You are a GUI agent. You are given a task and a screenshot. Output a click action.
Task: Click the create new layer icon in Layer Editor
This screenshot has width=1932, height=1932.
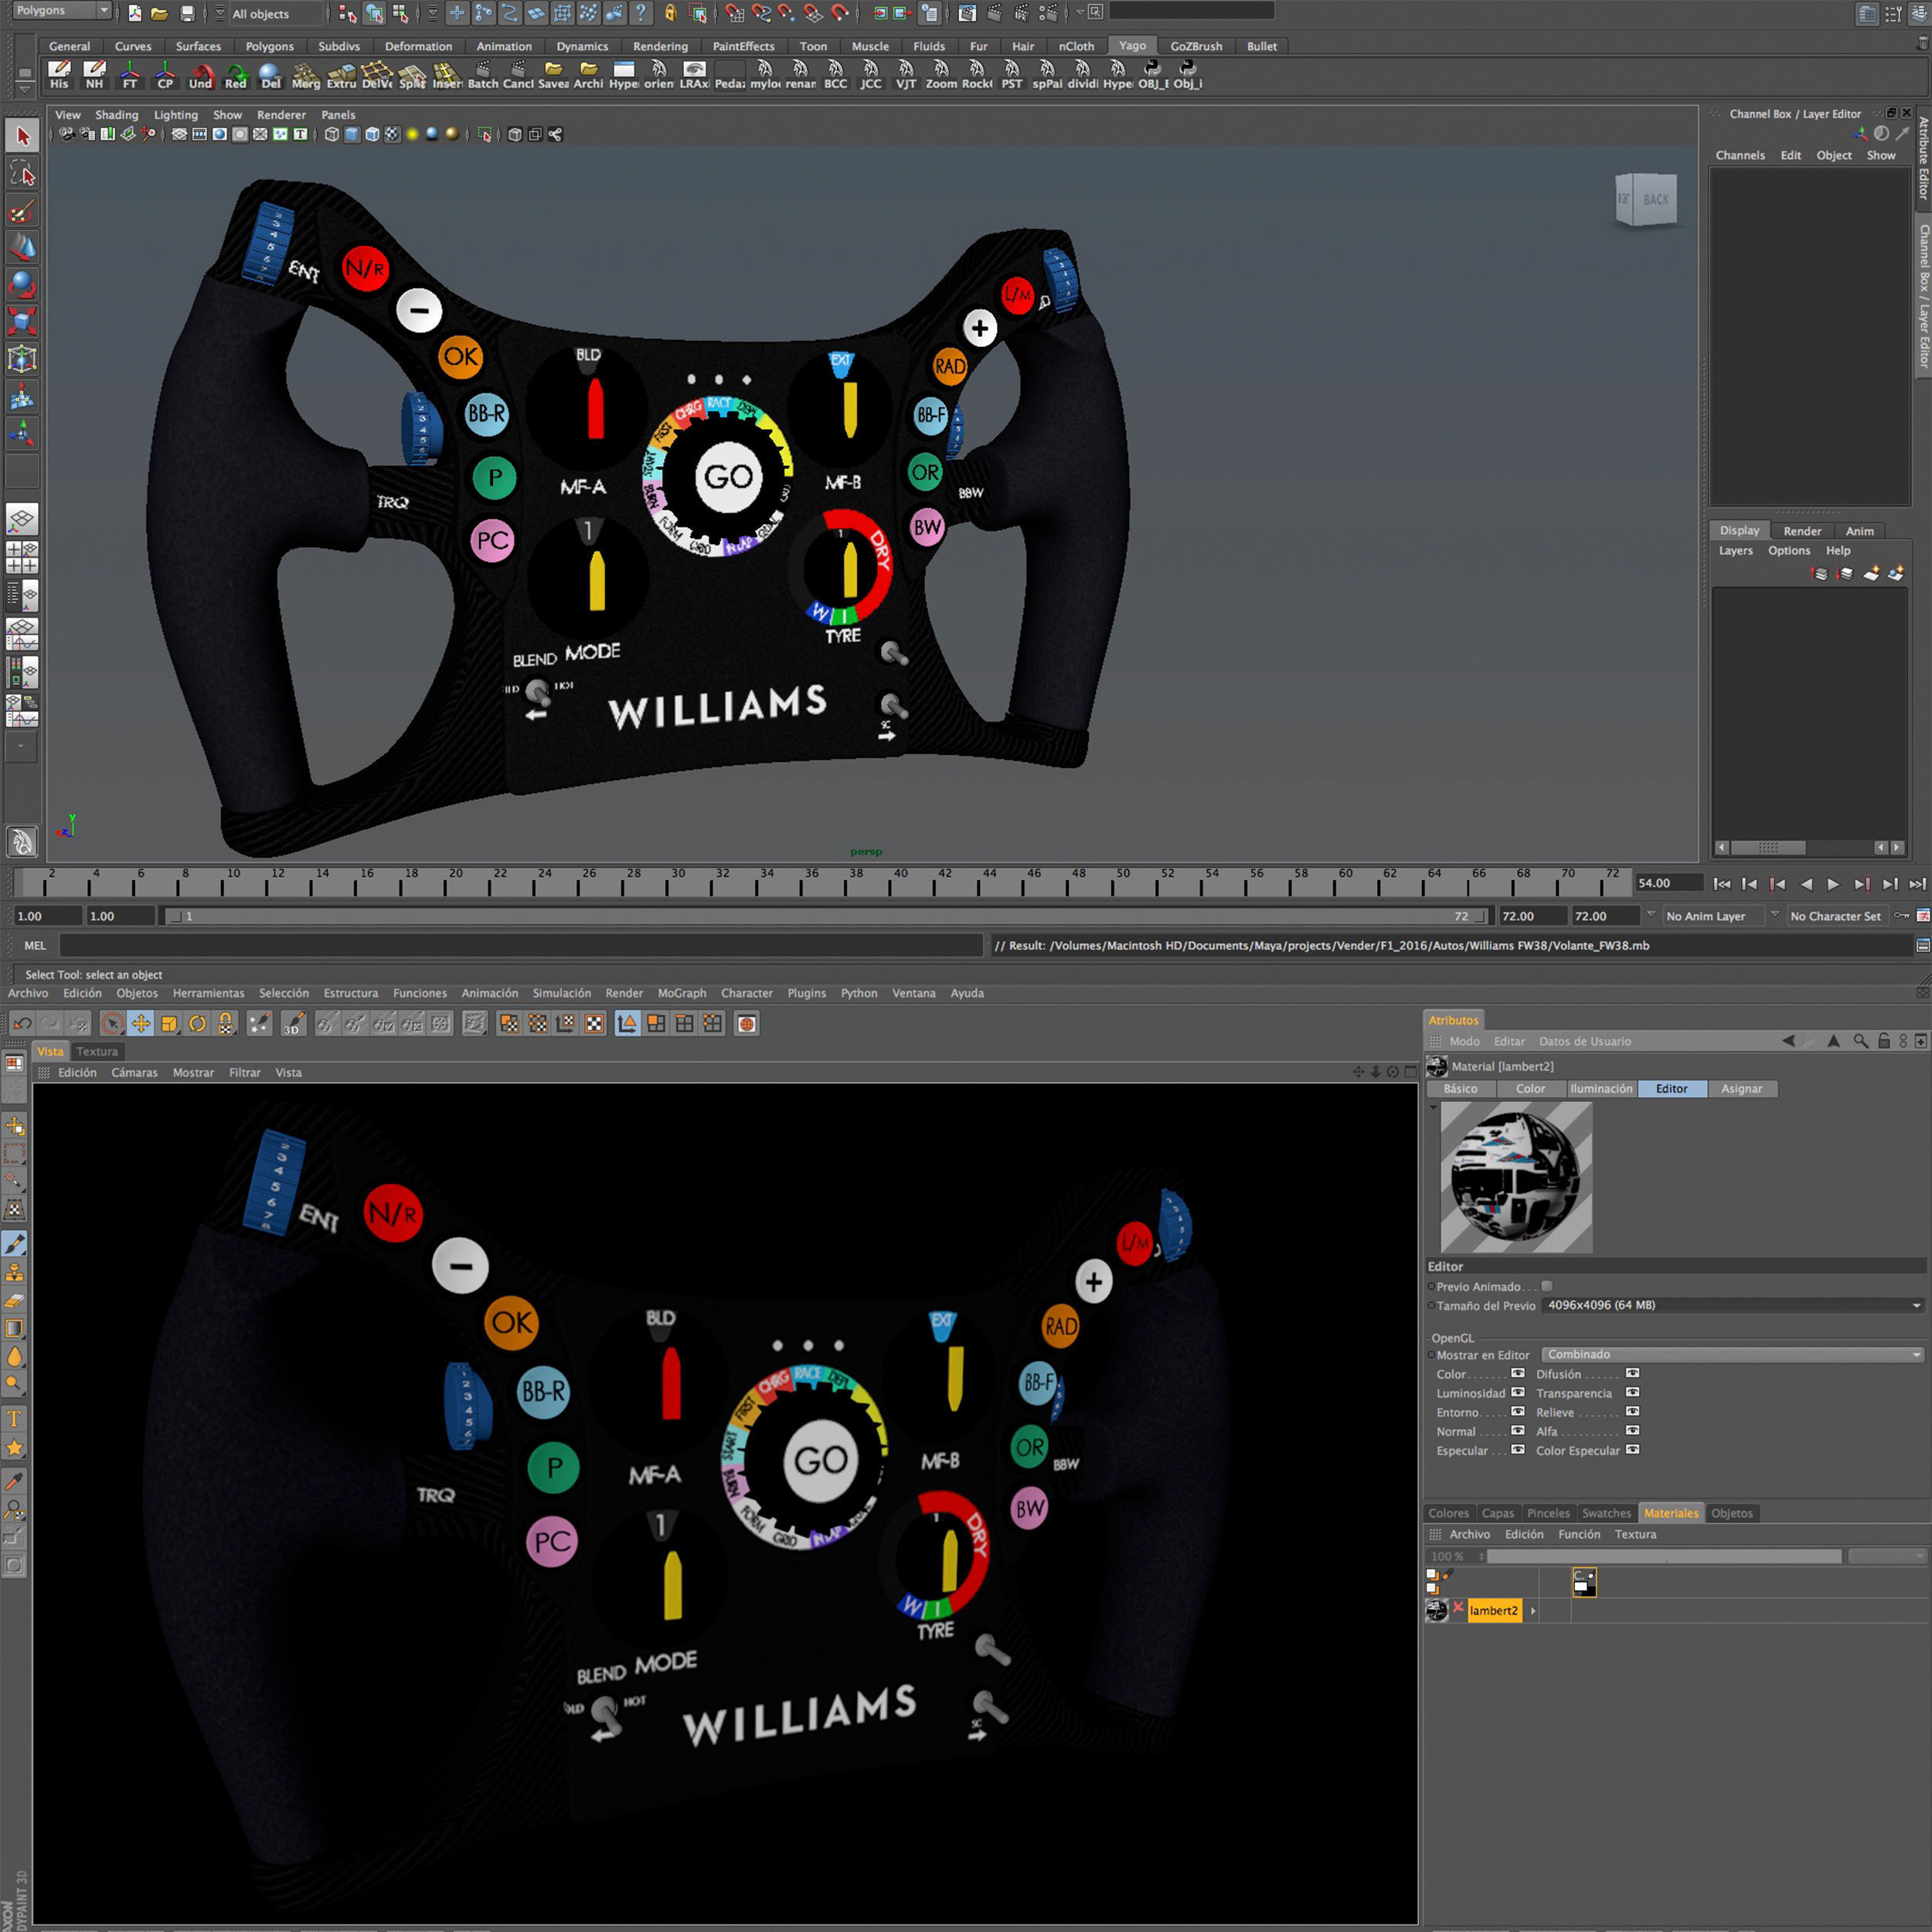pyautogui.click(x=1871, y=573)
